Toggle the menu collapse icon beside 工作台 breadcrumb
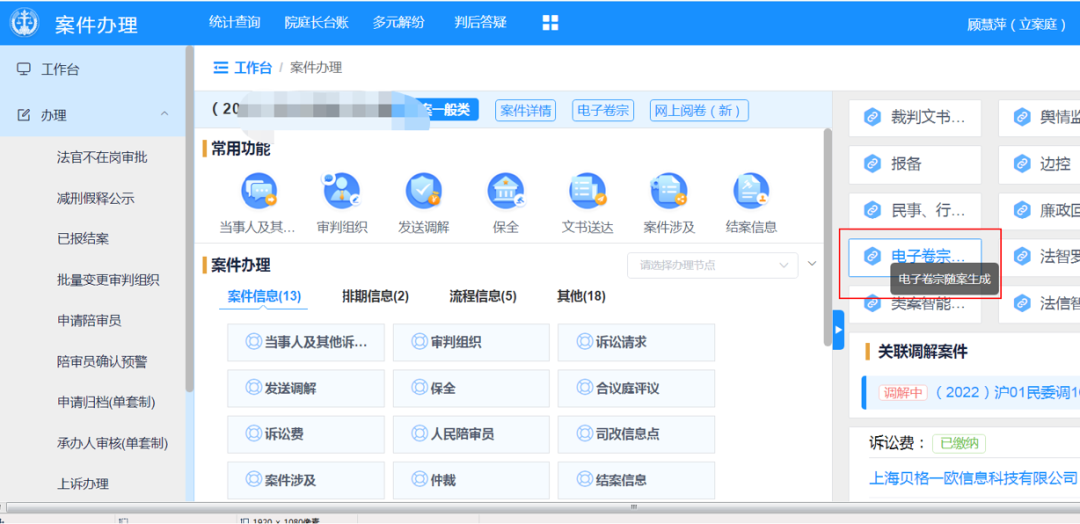 click(x=220, y=67)
